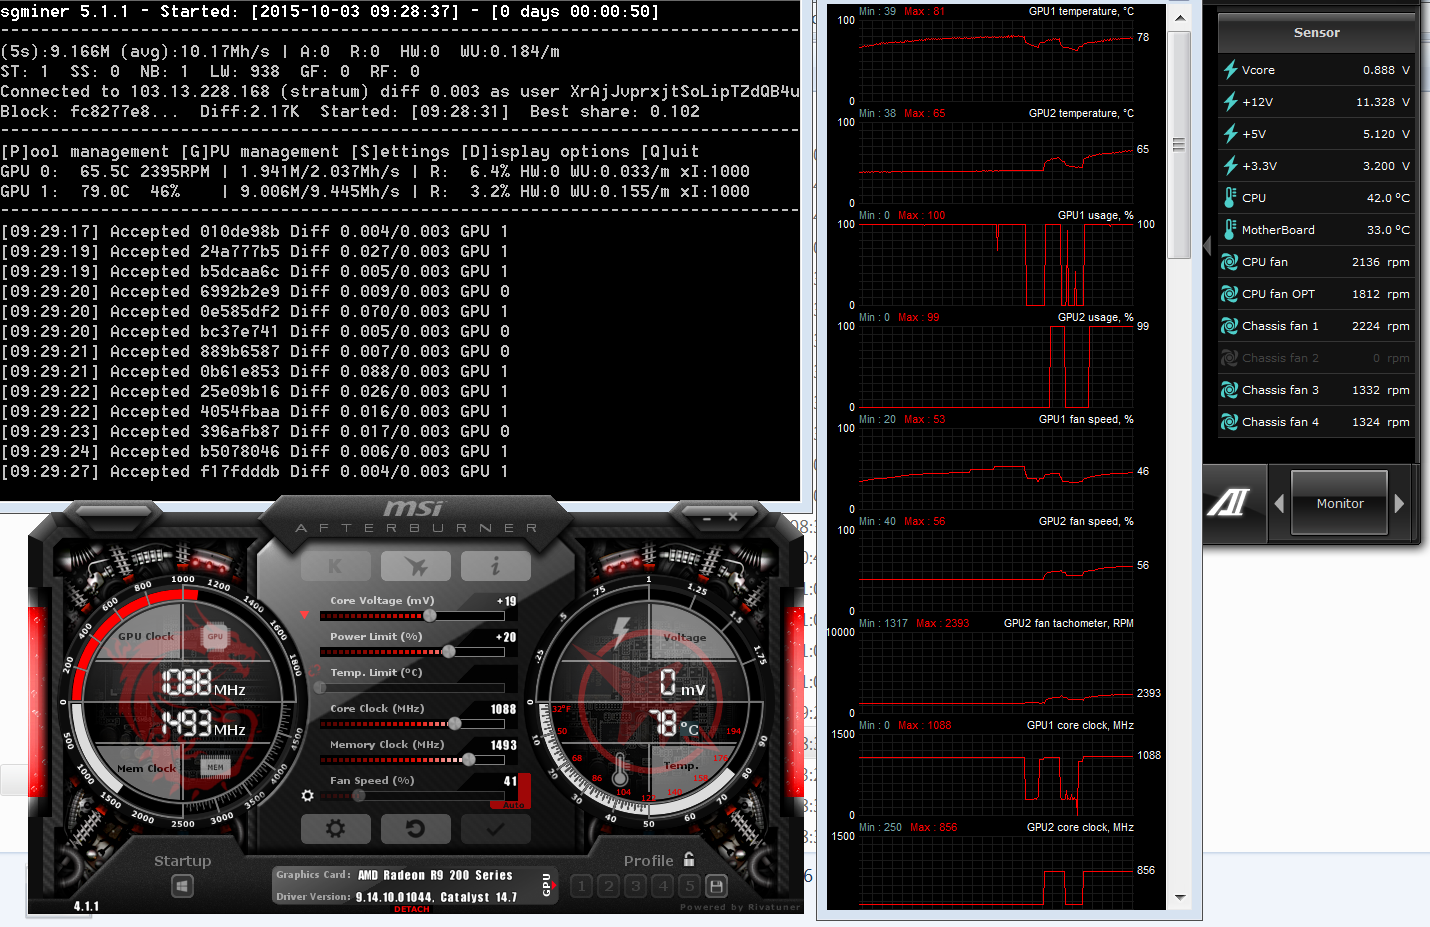Close MSI Afterburner with the X button

click(733, 517)
